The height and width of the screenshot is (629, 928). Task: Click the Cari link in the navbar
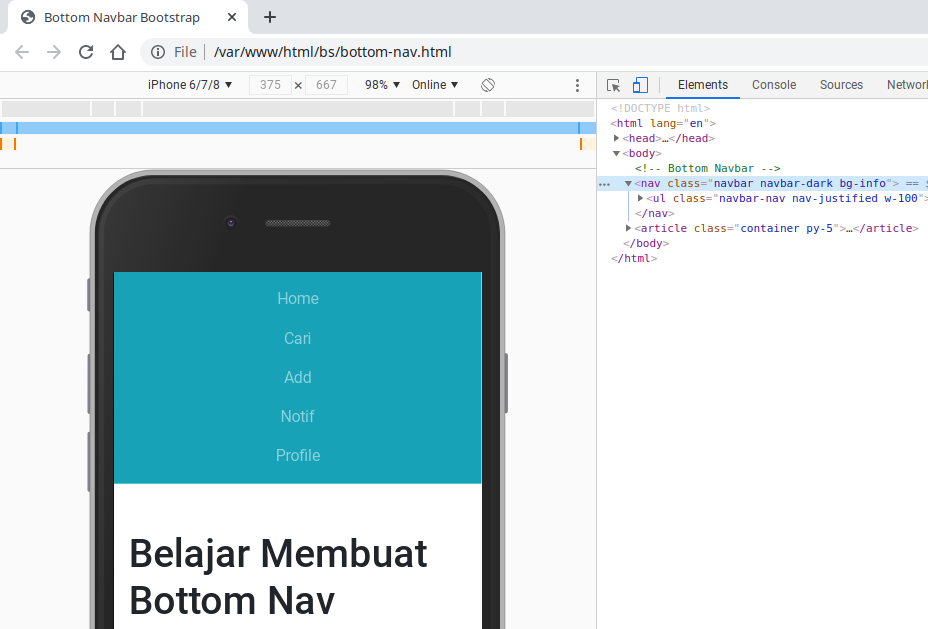297,338
